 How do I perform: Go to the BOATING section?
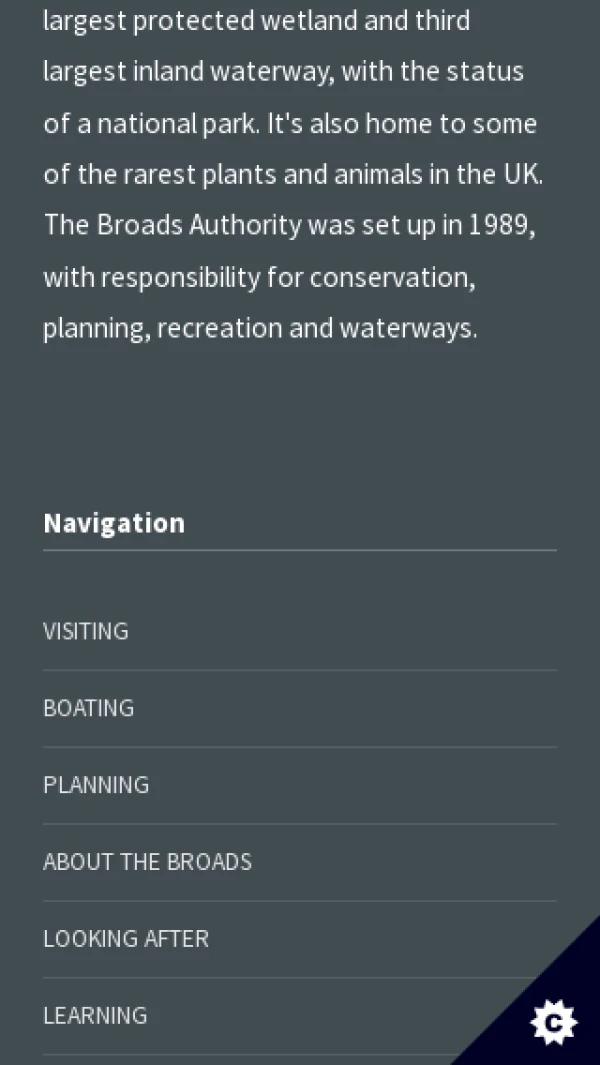[88, 708]
